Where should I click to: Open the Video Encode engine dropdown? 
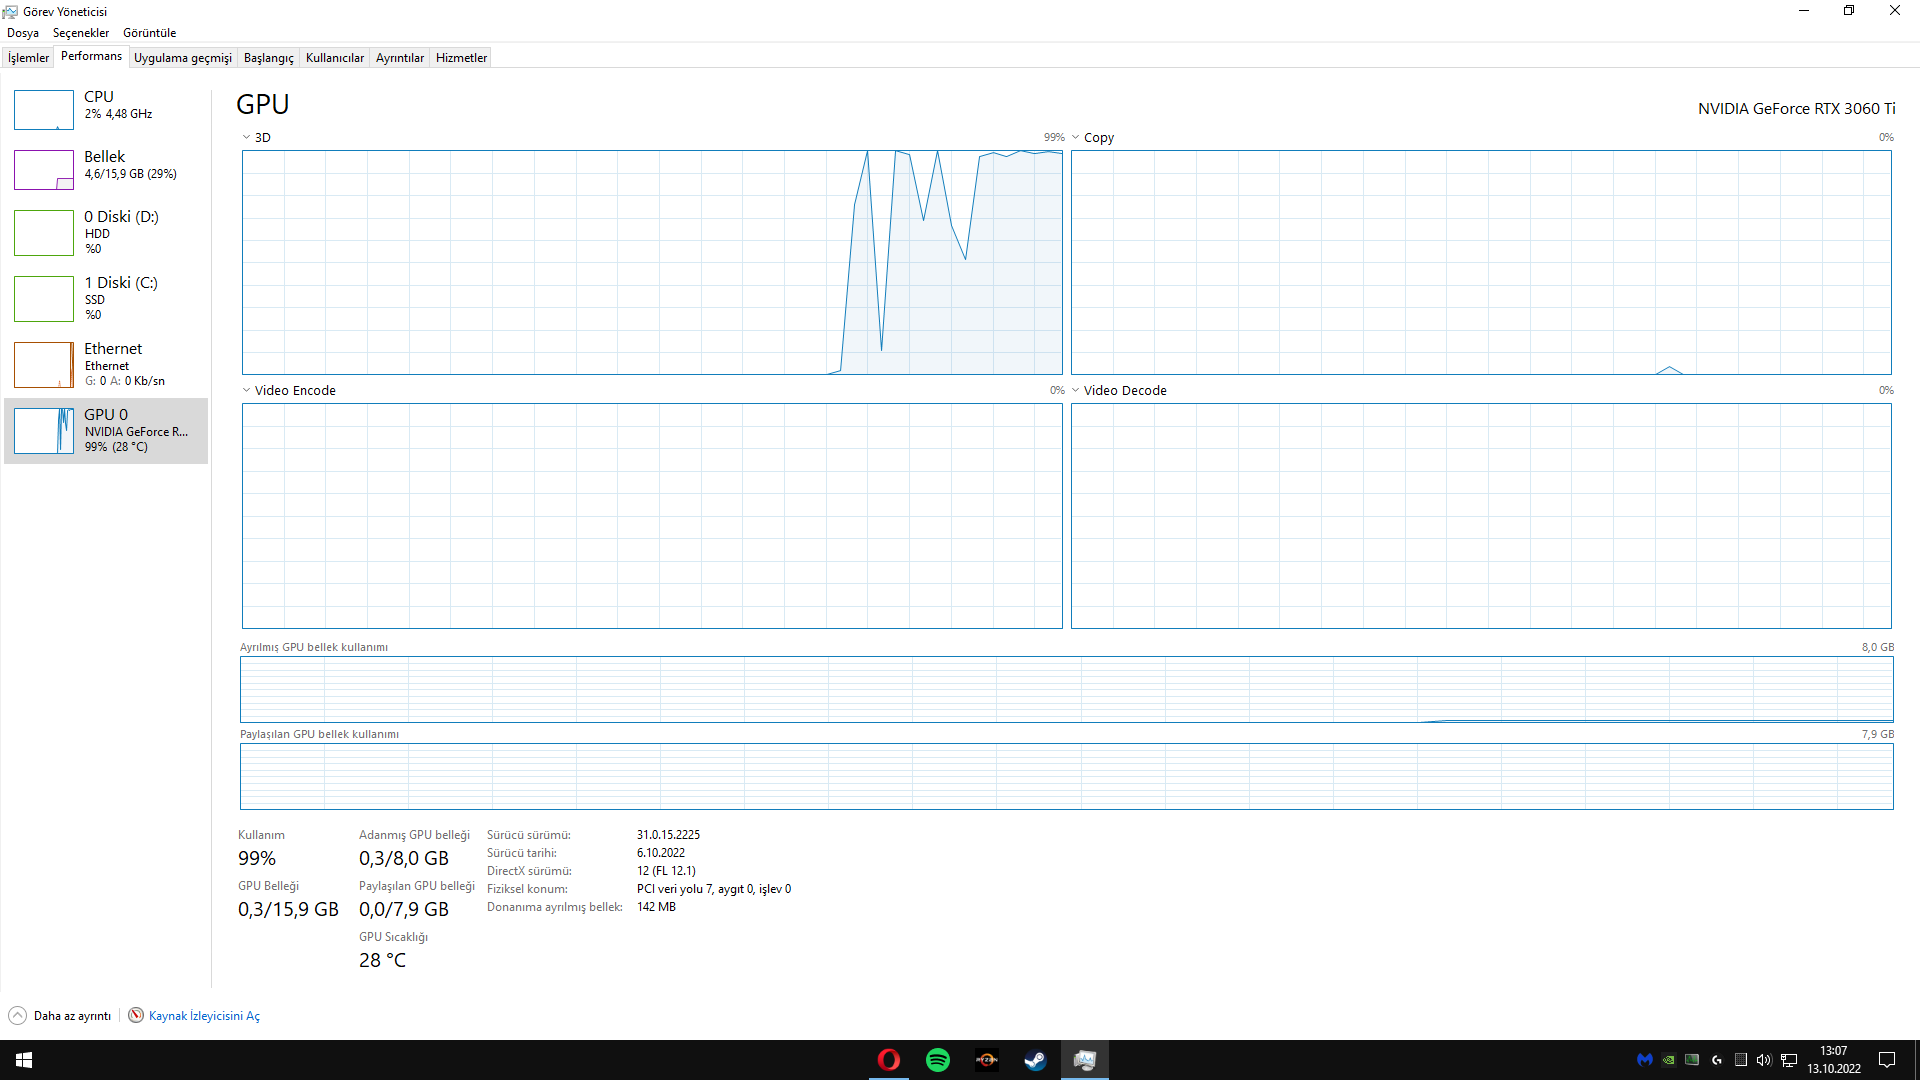(x=247, y=391)
